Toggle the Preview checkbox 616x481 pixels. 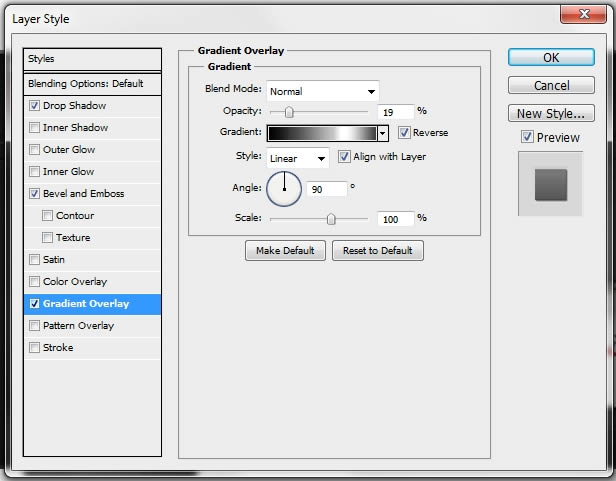click(x=527, y=137)
